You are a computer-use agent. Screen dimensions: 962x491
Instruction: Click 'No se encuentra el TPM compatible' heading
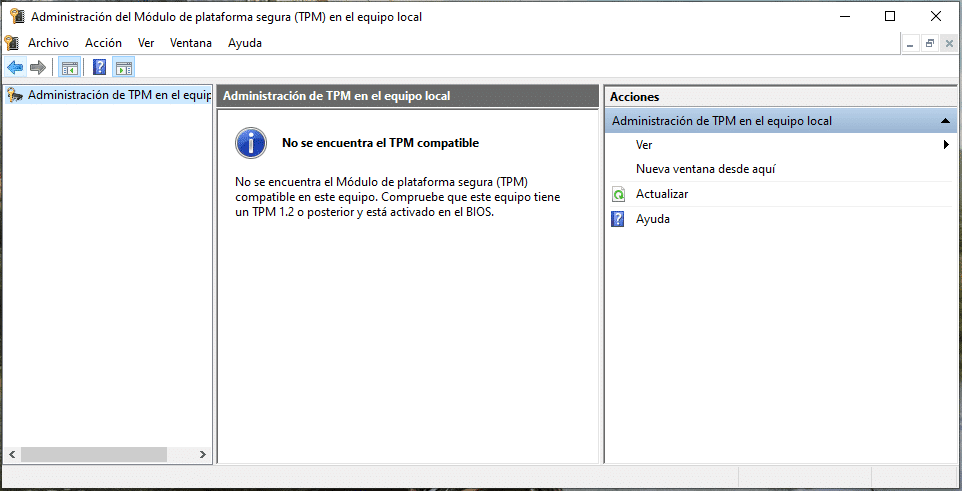[x=380, y=143]
